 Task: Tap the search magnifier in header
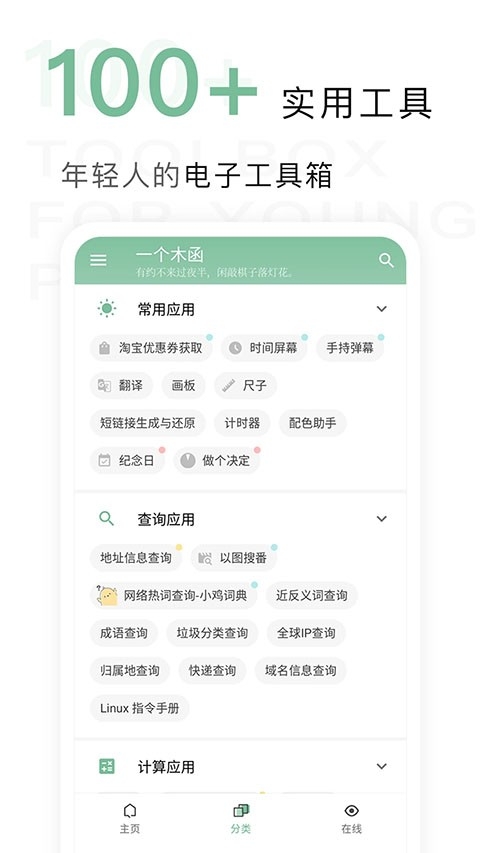[x=386, y=260]
